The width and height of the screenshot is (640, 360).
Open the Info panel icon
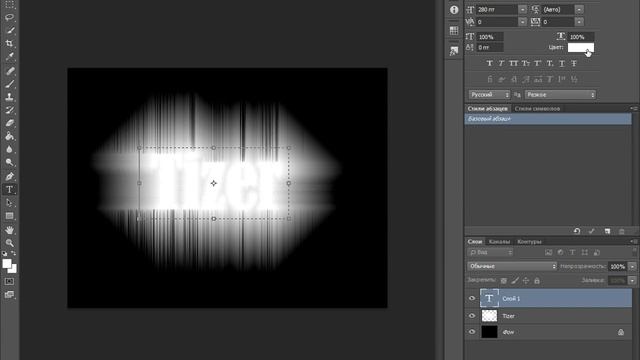(454, 10)
